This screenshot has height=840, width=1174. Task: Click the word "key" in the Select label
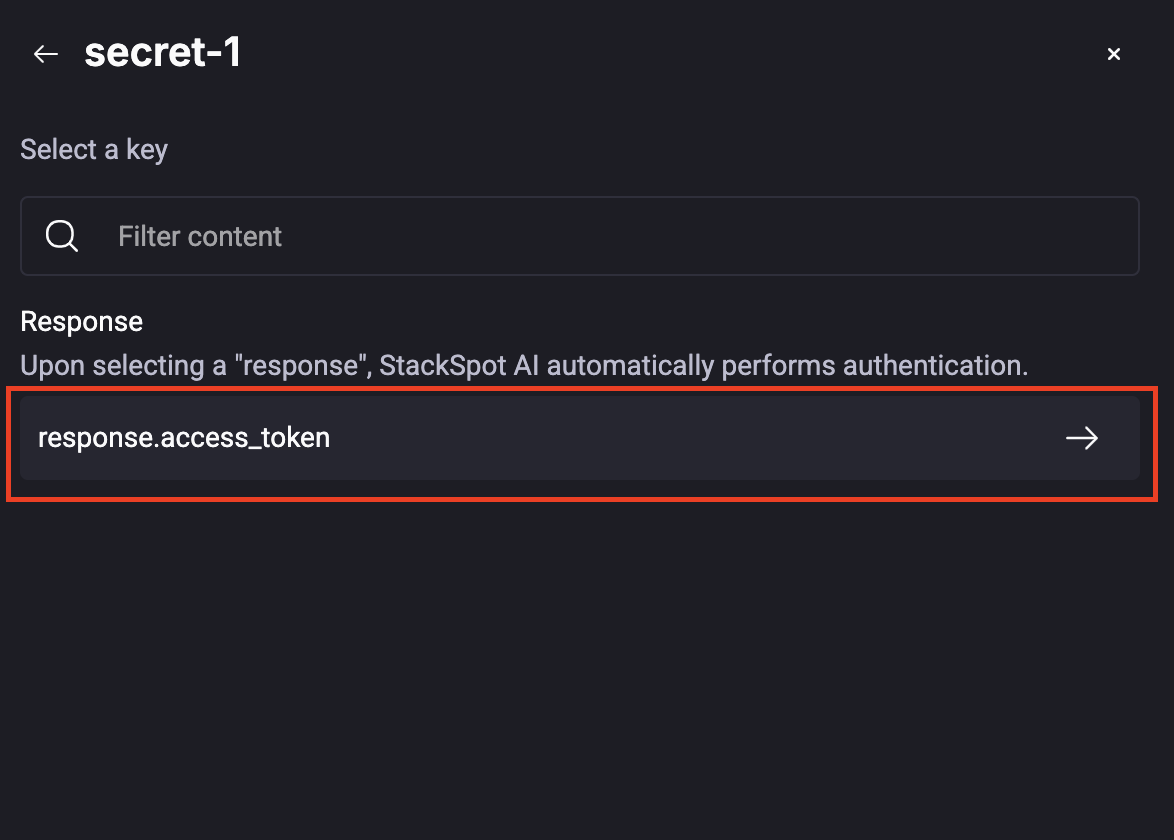click(x=147, y=150)
